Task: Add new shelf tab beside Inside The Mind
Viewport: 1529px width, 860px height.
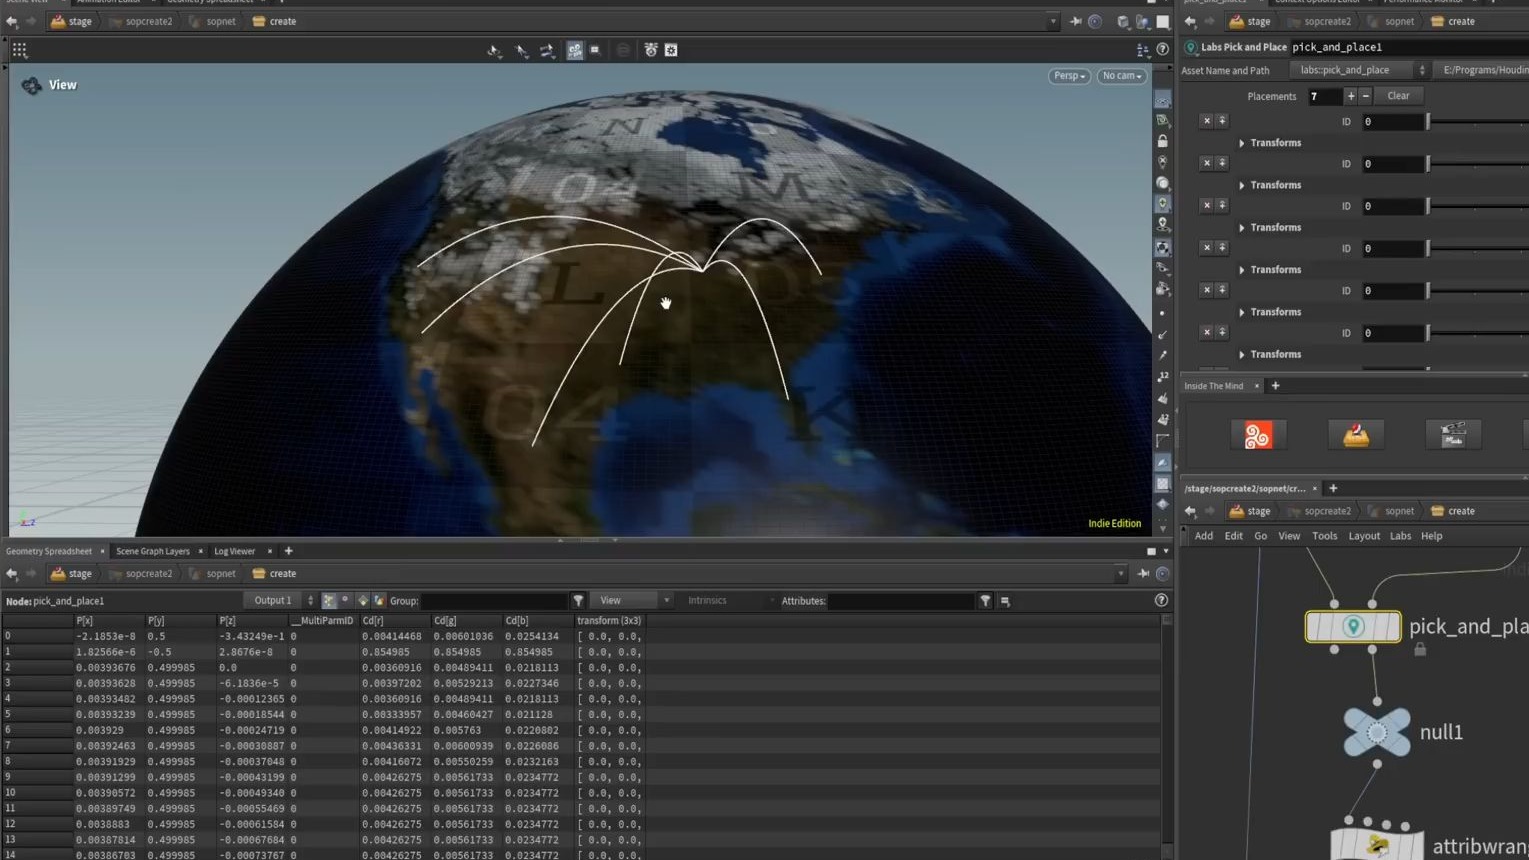Action: [1275, 386]
